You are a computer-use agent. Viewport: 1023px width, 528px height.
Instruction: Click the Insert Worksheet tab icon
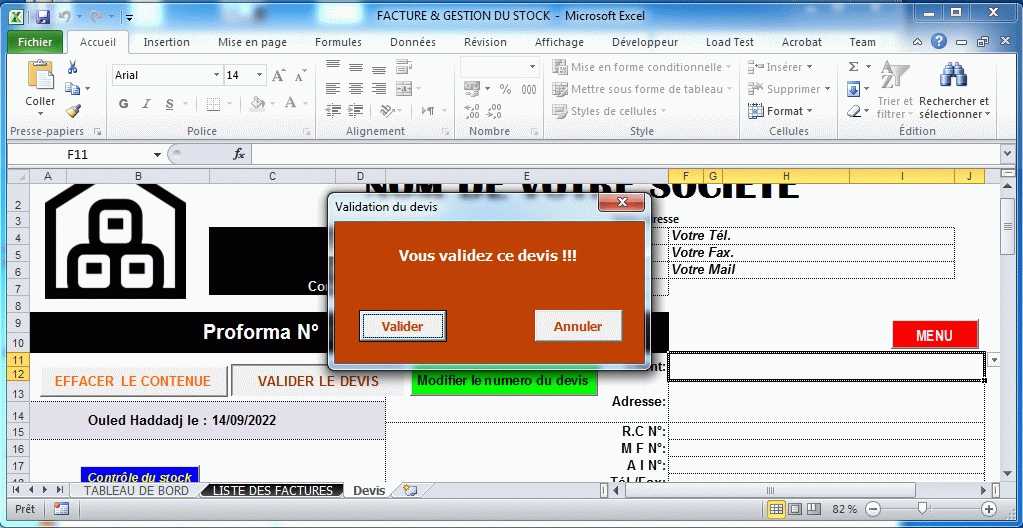point(410,490)
